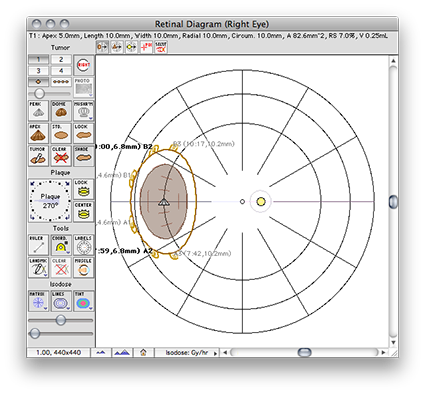The width and height of the screenshot is (425, 394).
Task: Click the zoom out small mountain button
Action: [101, 352]
